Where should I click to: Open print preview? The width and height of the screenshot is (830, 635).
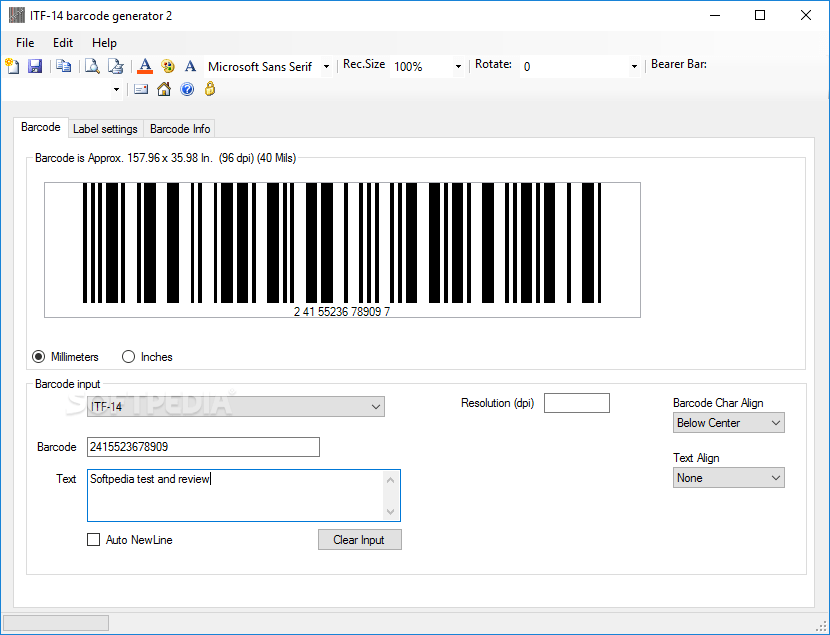90,65
